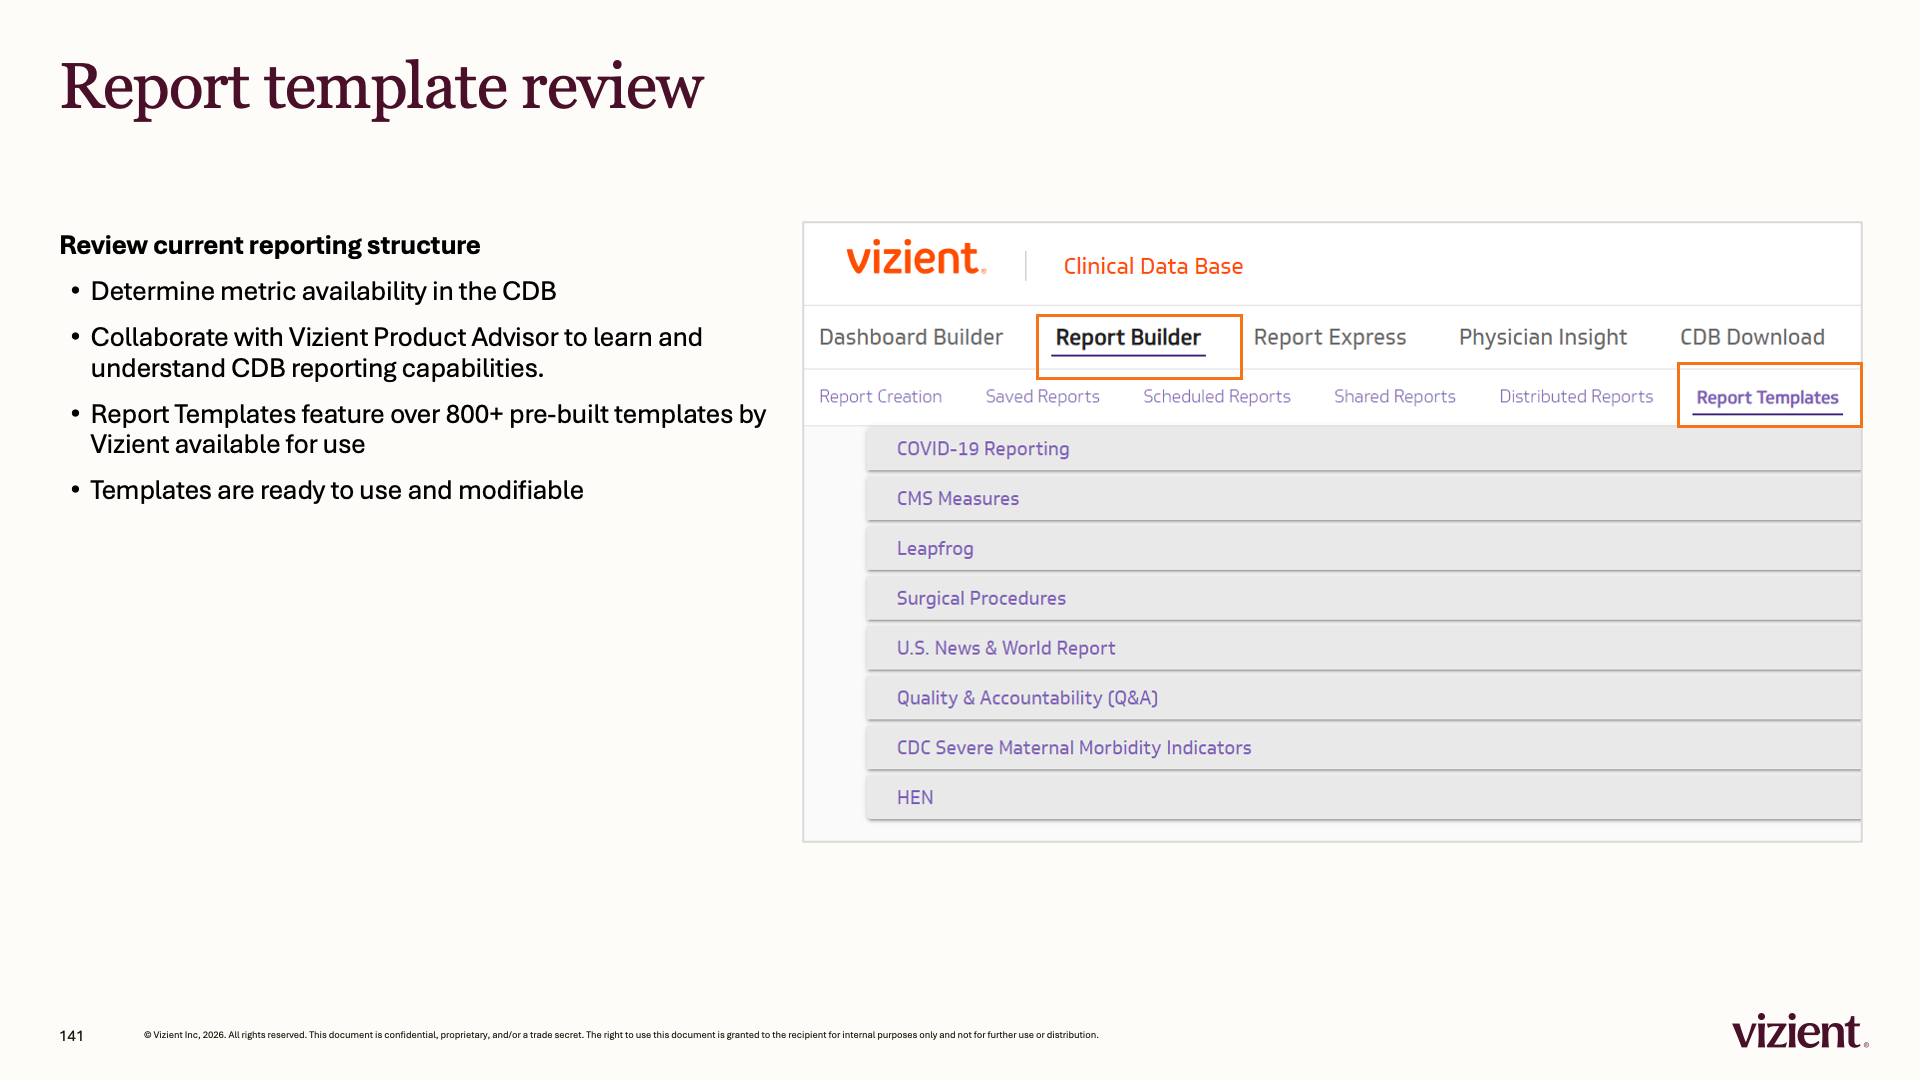The width and height of the screenshot is (1920, 1080).
Task: Open the Report Express tab
Action: coord(1330,338)
